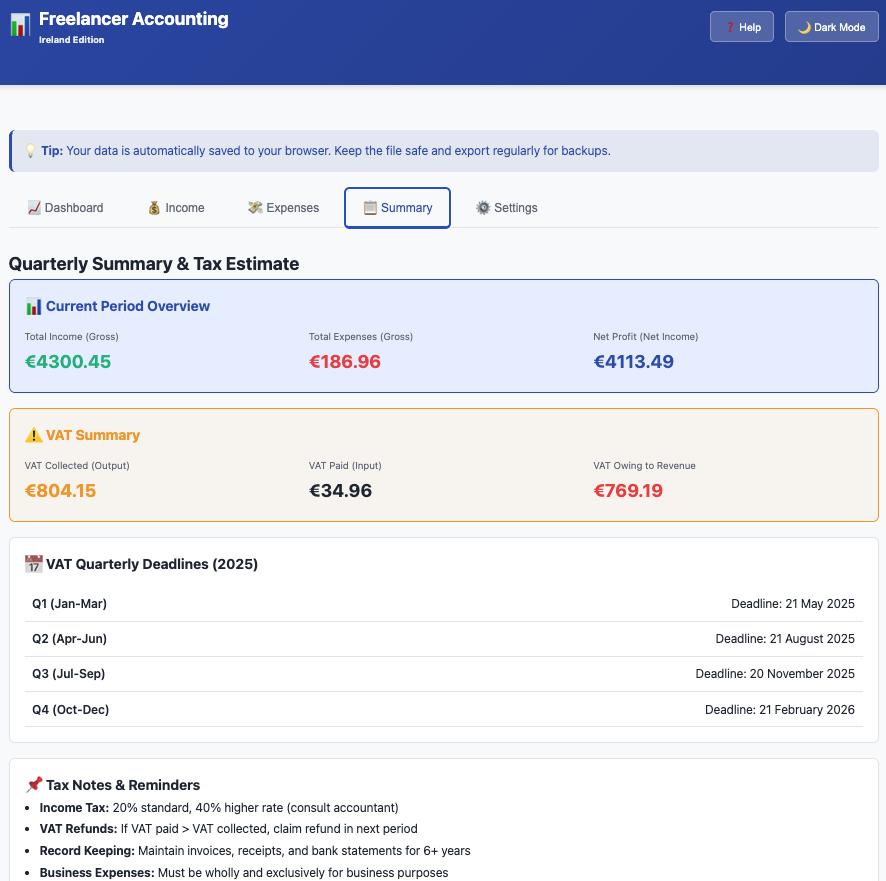
Task: Click the 'VAT Paid (Input)' label
Action: tap(345, 466)
